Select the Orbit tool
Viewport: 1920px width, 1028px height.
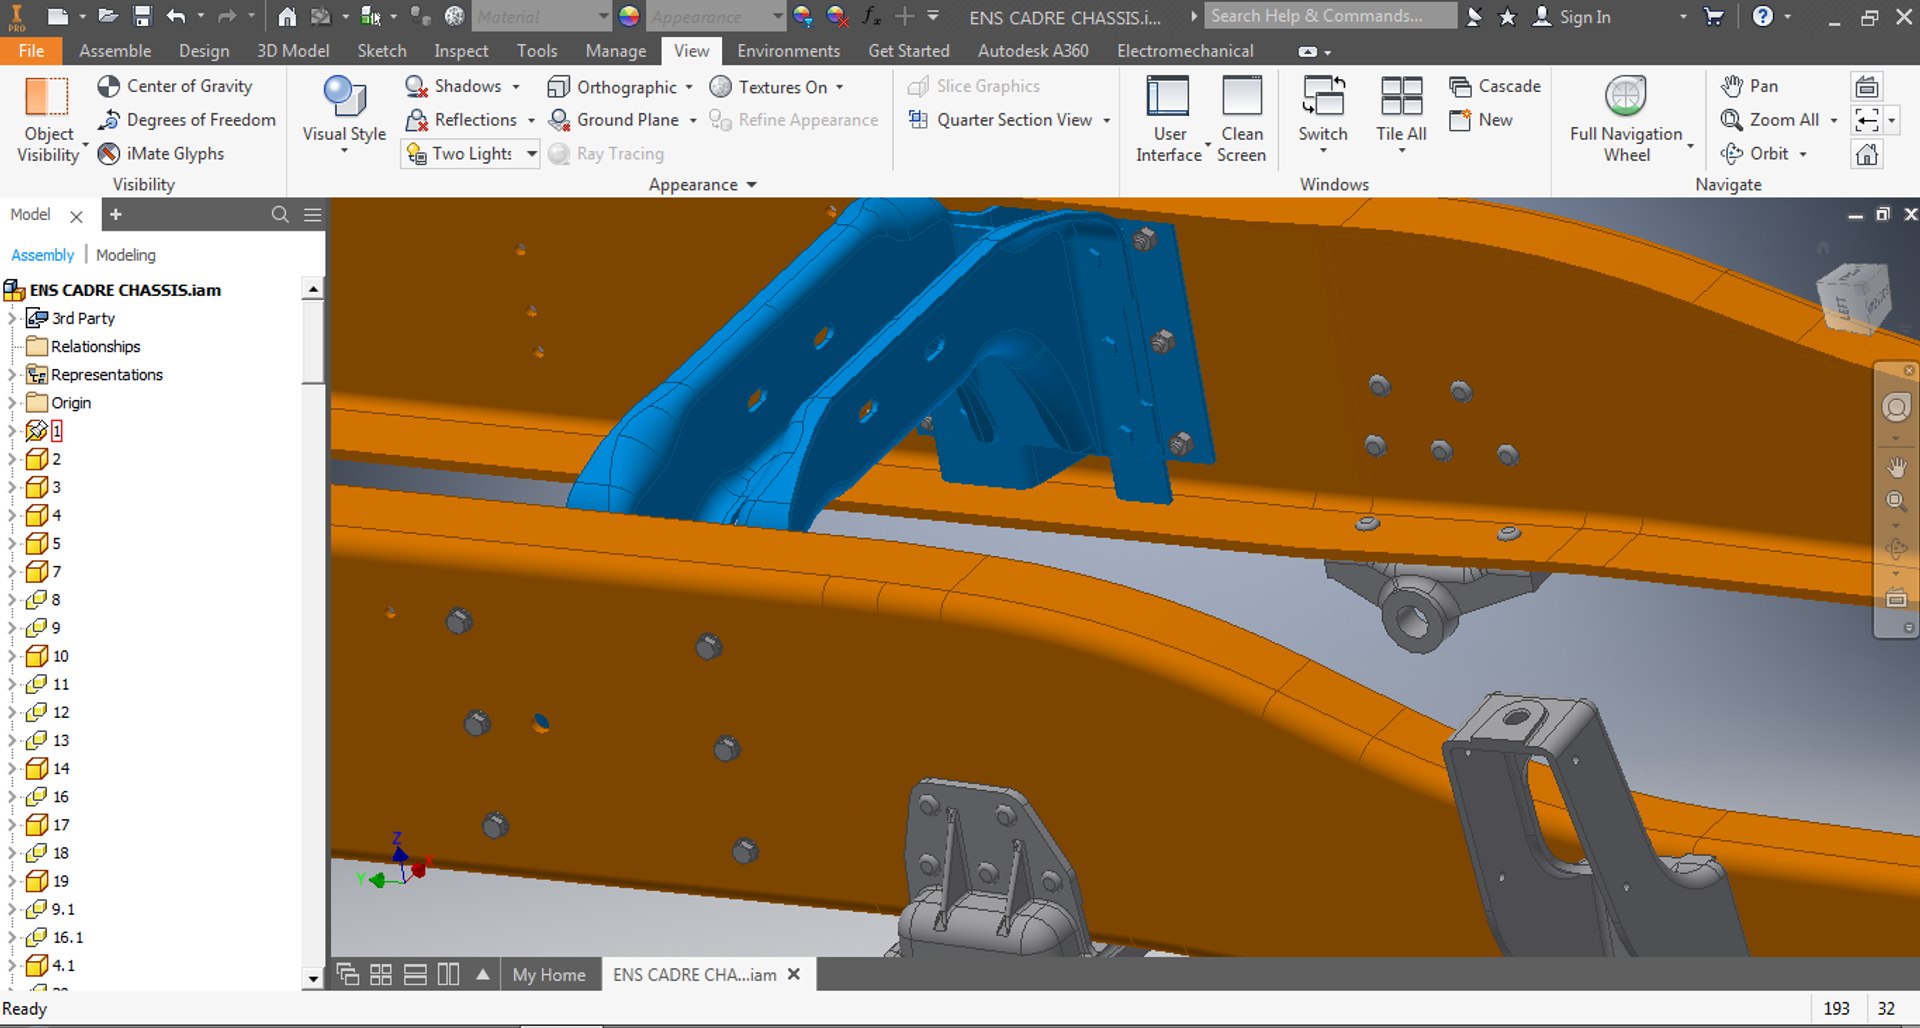pos(1755,154)
